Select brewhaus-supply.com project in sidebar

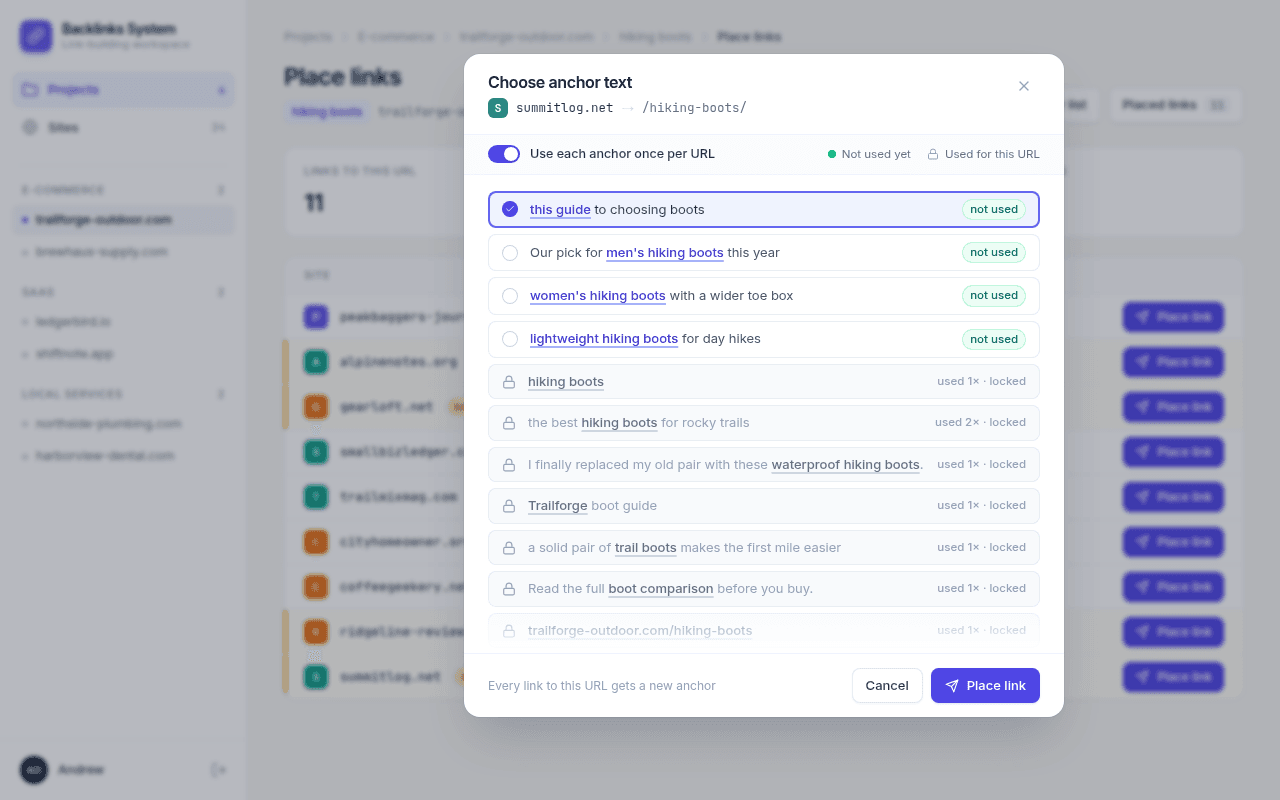point(124,252)
